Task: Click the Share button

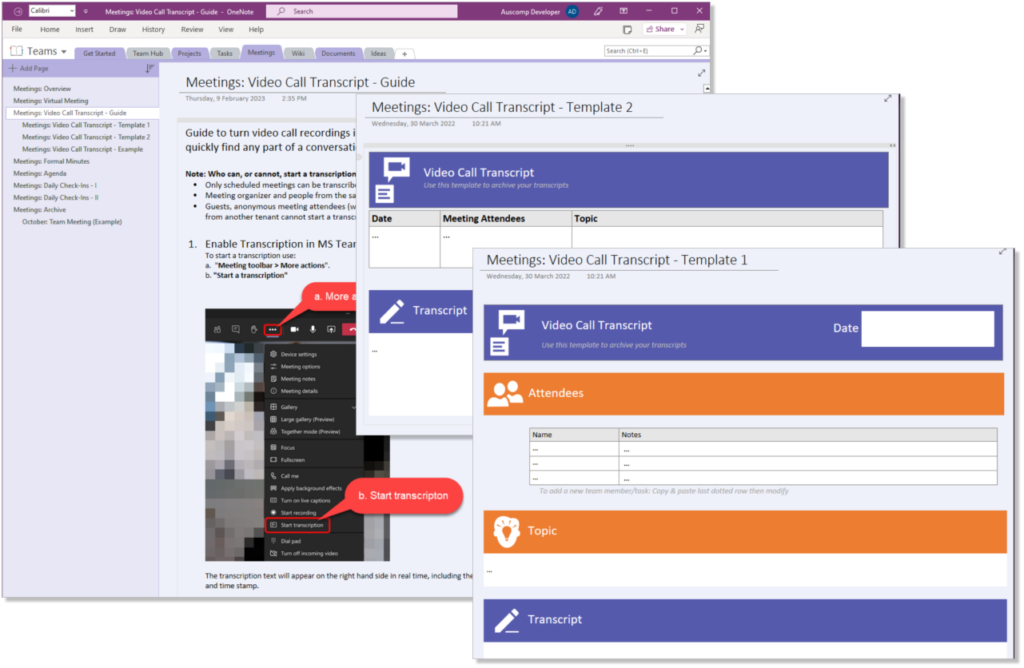Action: [x=660, y=30]
